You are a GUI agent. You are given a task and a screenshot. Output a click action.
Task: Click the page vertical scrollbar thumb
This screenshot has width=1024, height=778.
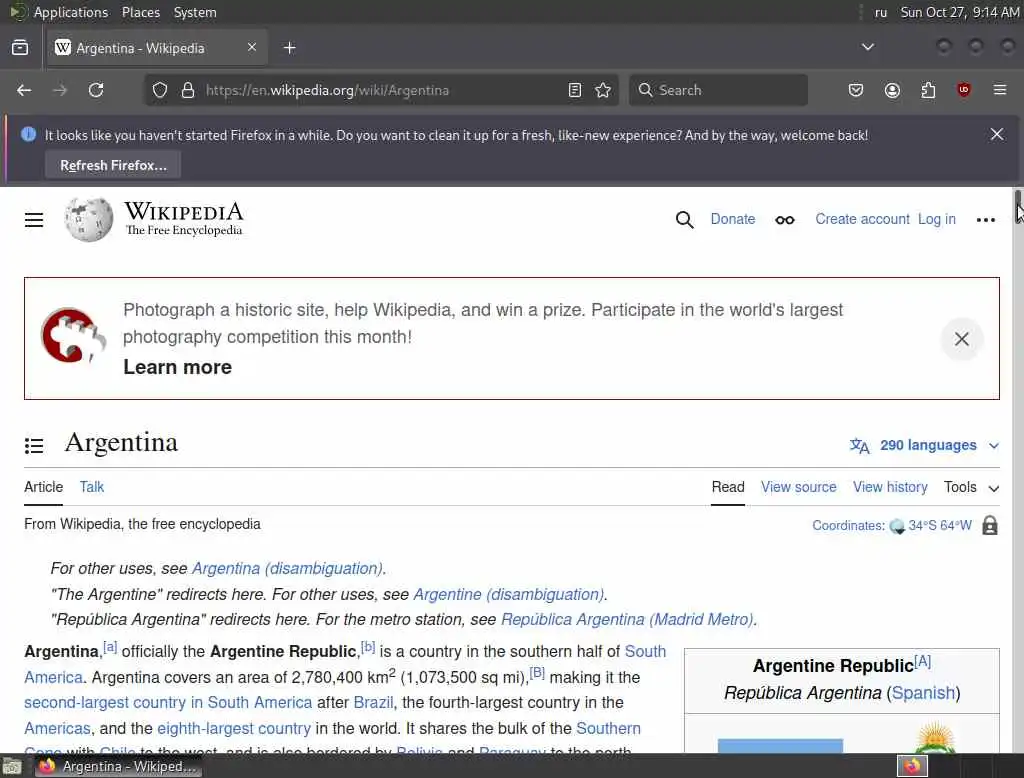coord(1017,206)
